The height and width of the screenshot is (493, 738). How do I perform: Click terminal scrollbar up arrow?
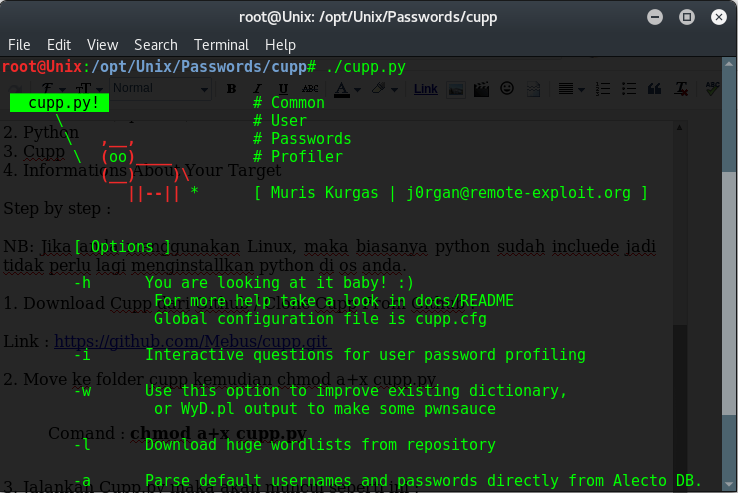pyautogui.click(x=729, y=64)
